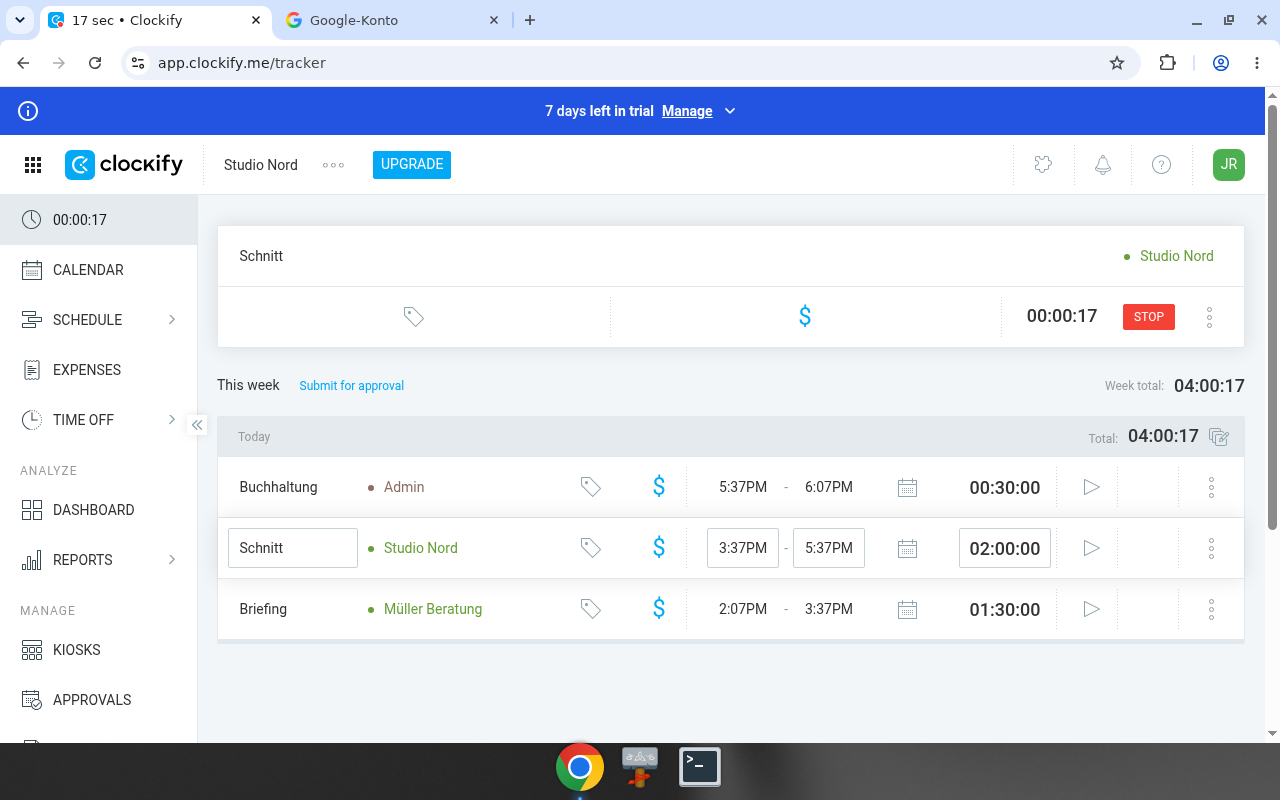
Task: Switch to the Google-Konto browser tab
Action: pos(393,20)
